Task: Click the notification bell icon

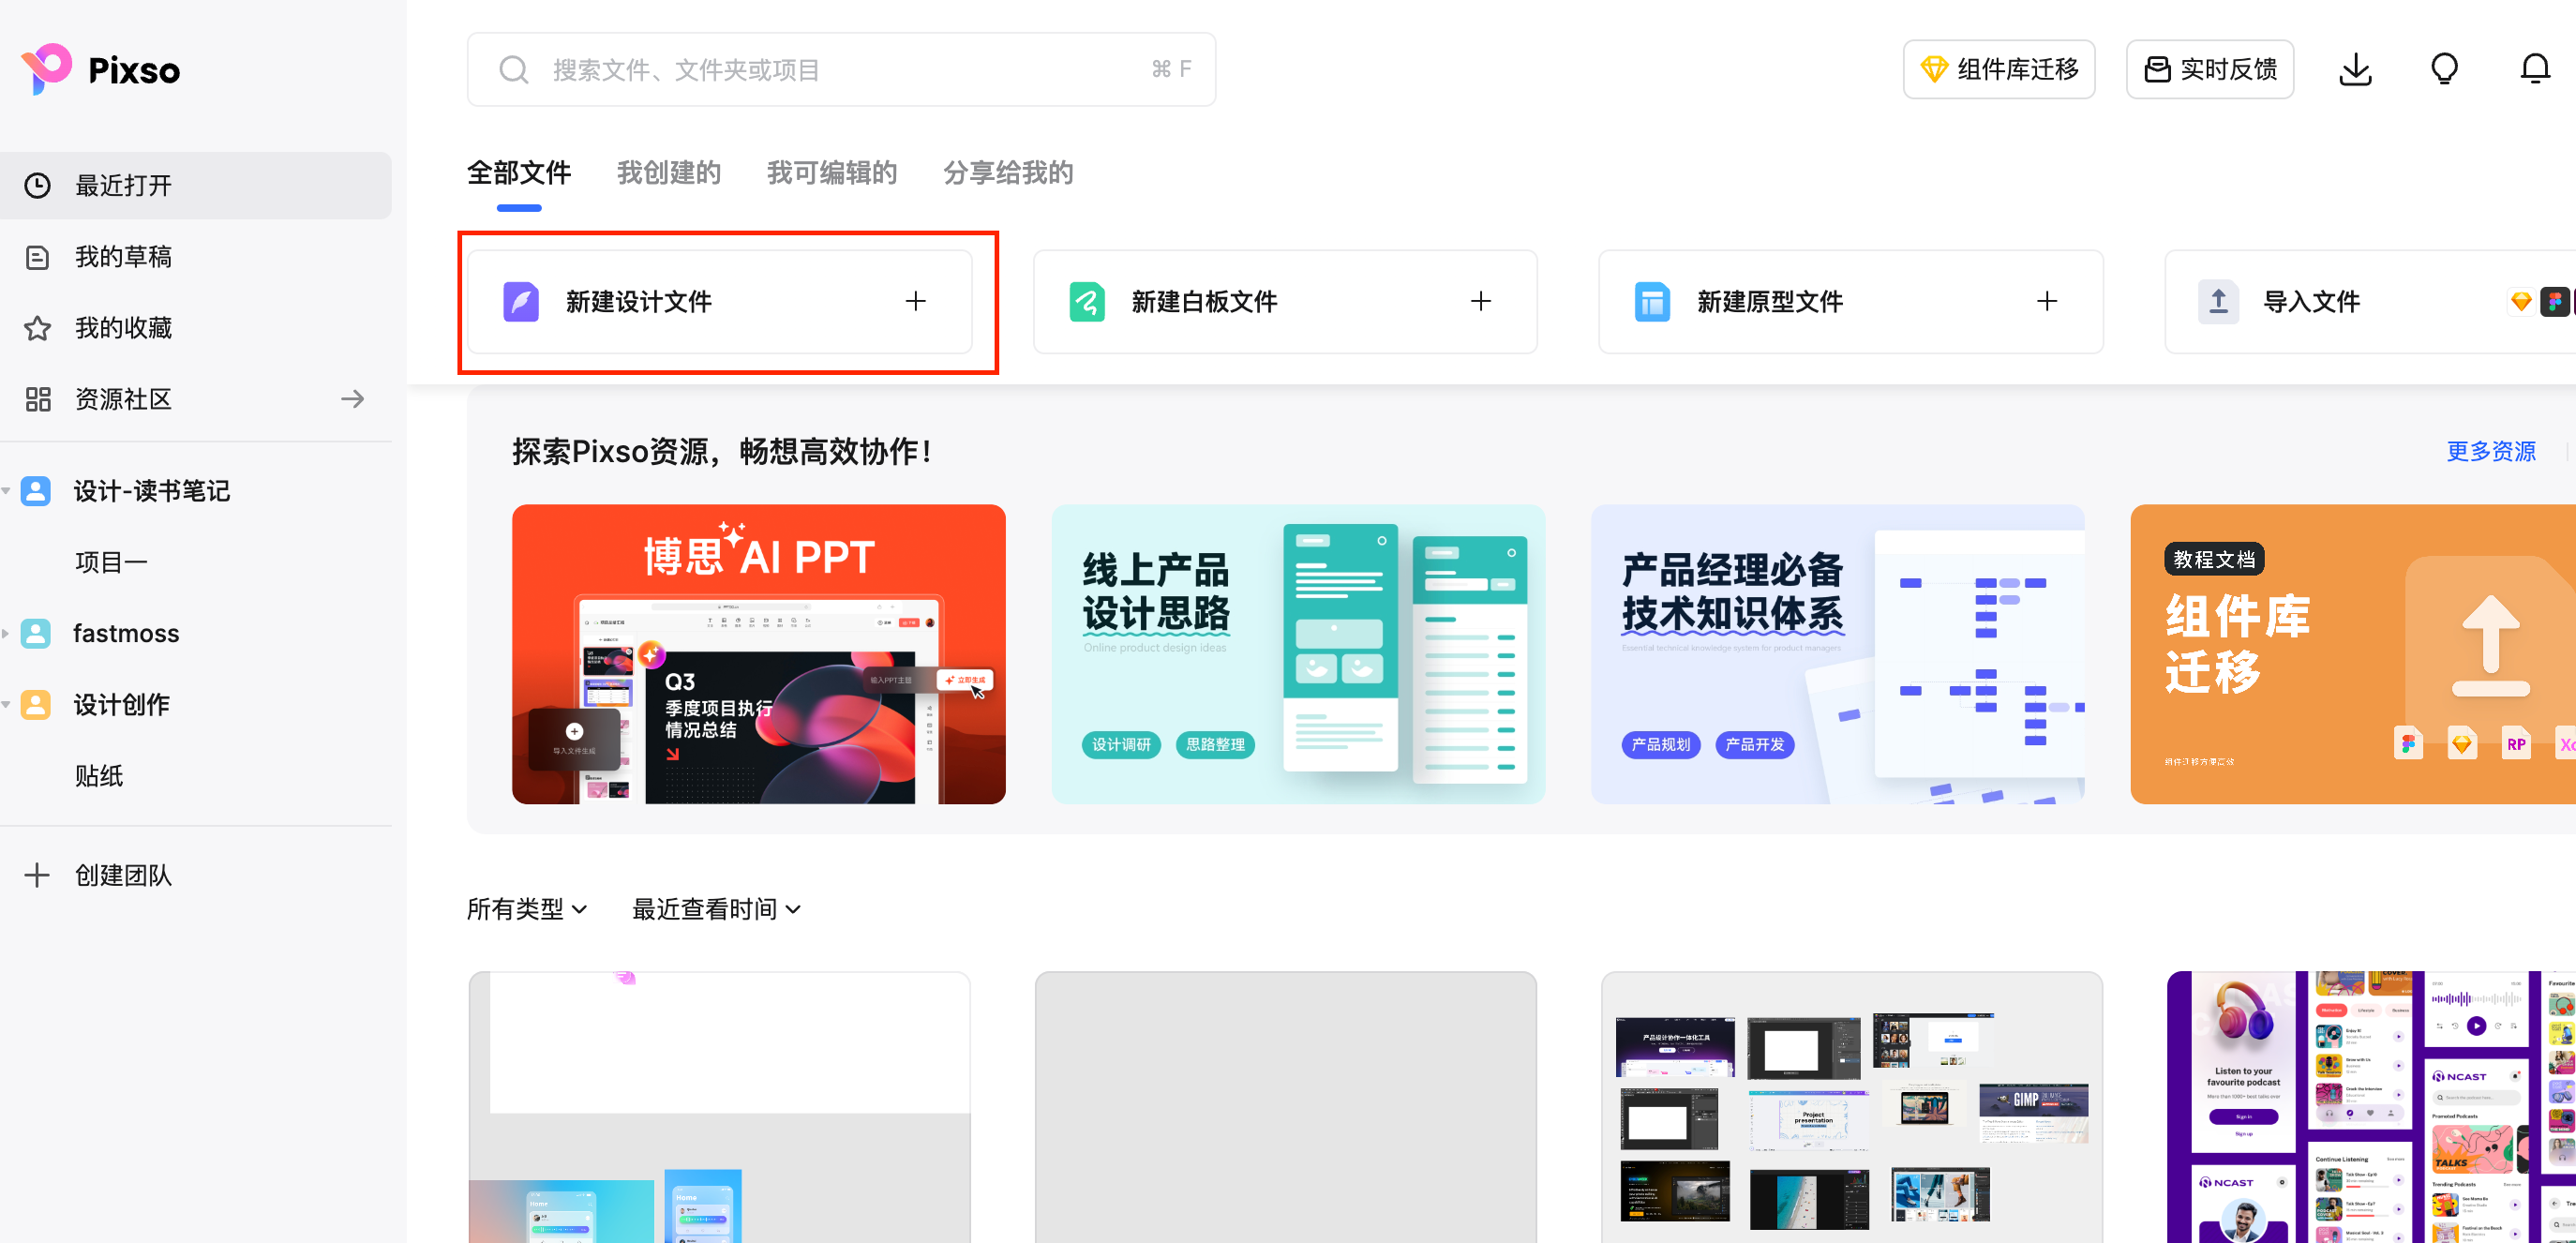Action: click(2535, 67)
